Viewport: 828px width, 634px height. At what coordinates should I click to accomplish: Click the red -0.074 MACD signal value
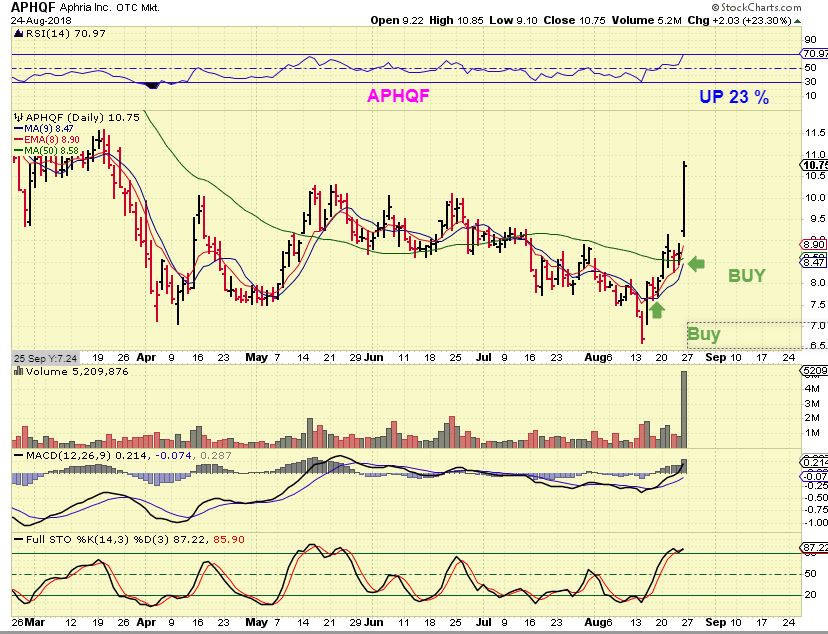coord(173,455)
